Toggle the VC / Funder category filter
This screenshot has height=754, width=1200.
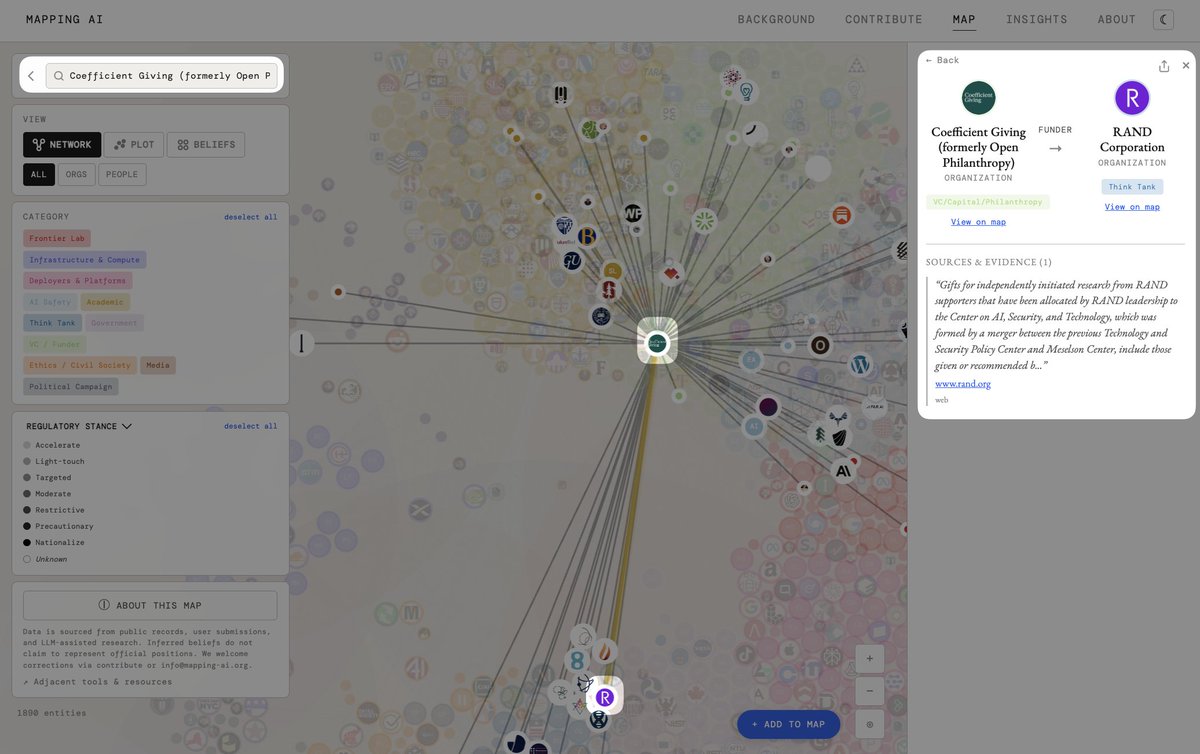point(54,344)
